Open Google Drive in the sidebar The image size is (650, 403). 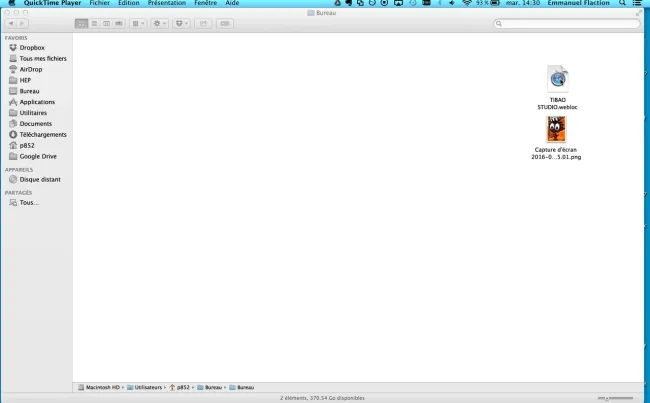click(x=36, y=156)
